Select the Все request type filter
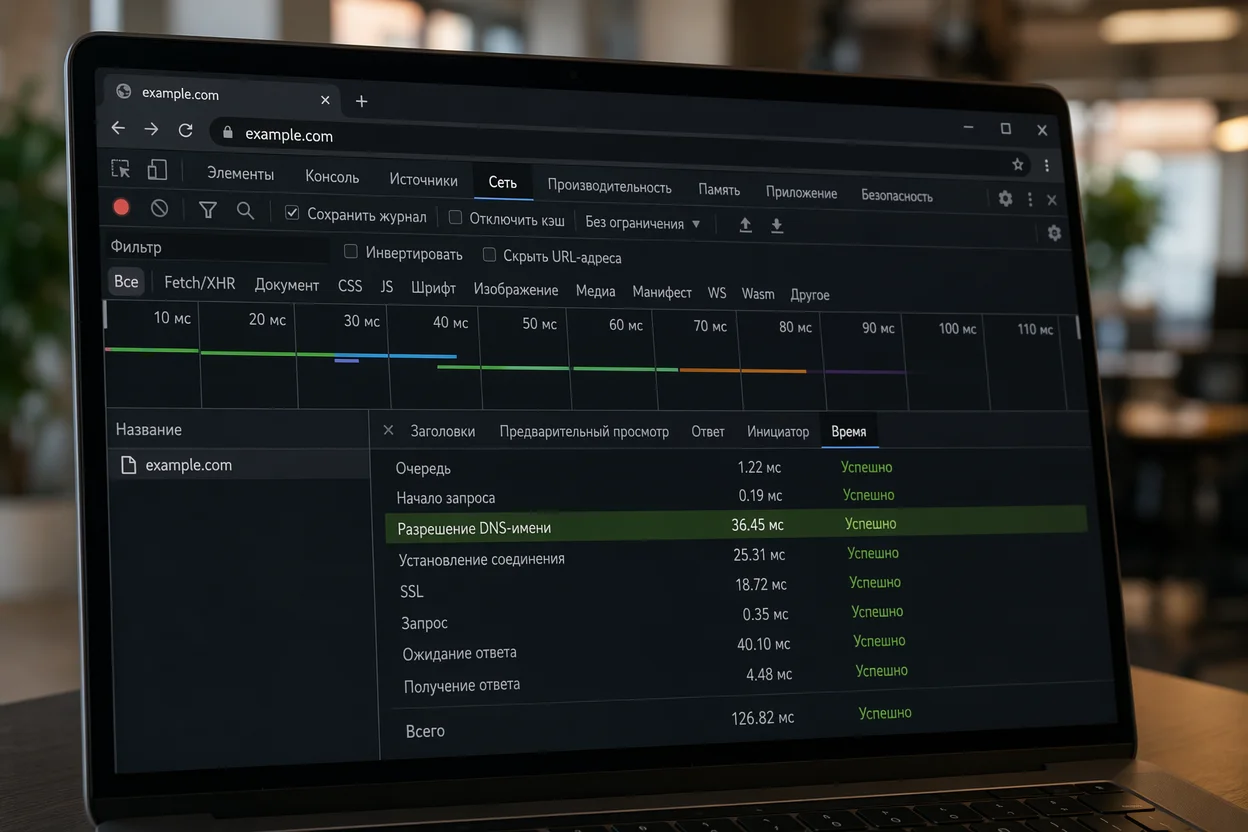The height and width of the screenshot is (832, 1248). [126, 282]
